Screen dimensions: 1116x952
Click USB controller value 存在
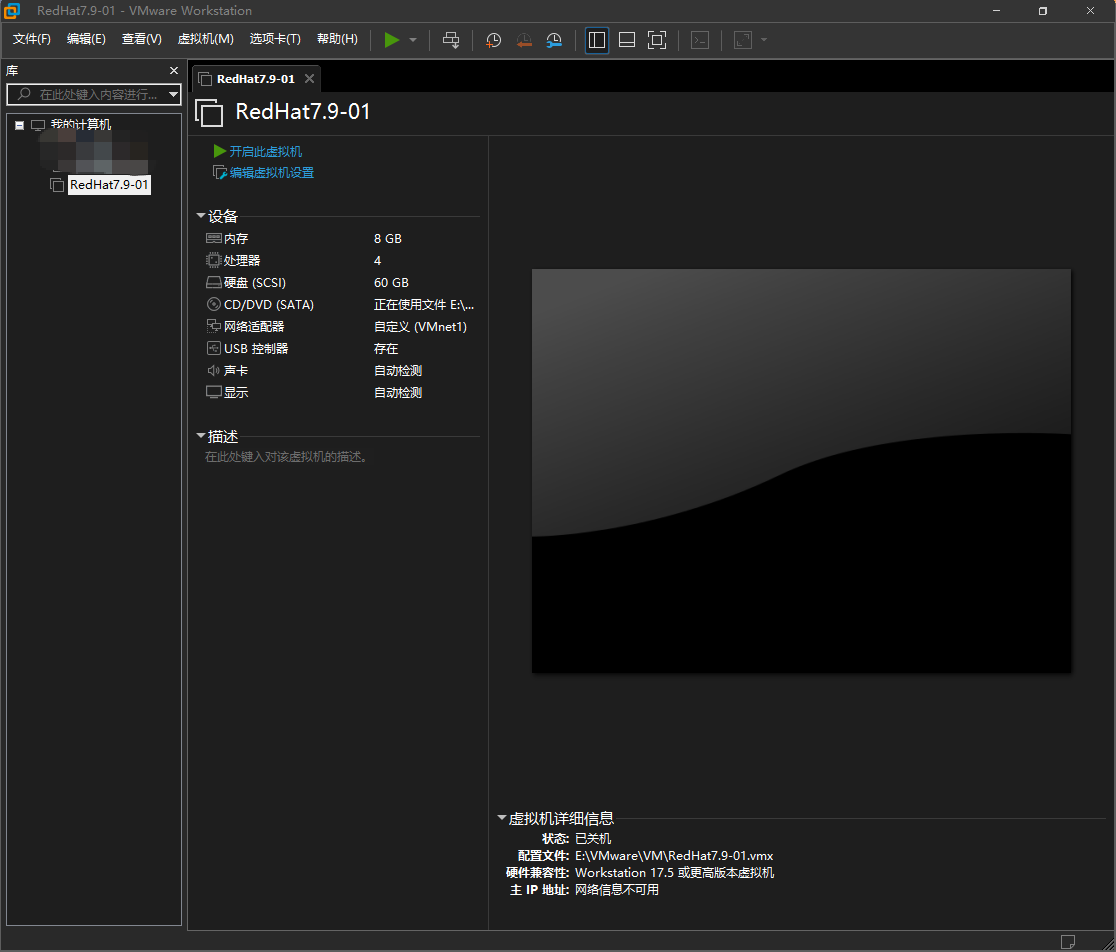point(386,349)
